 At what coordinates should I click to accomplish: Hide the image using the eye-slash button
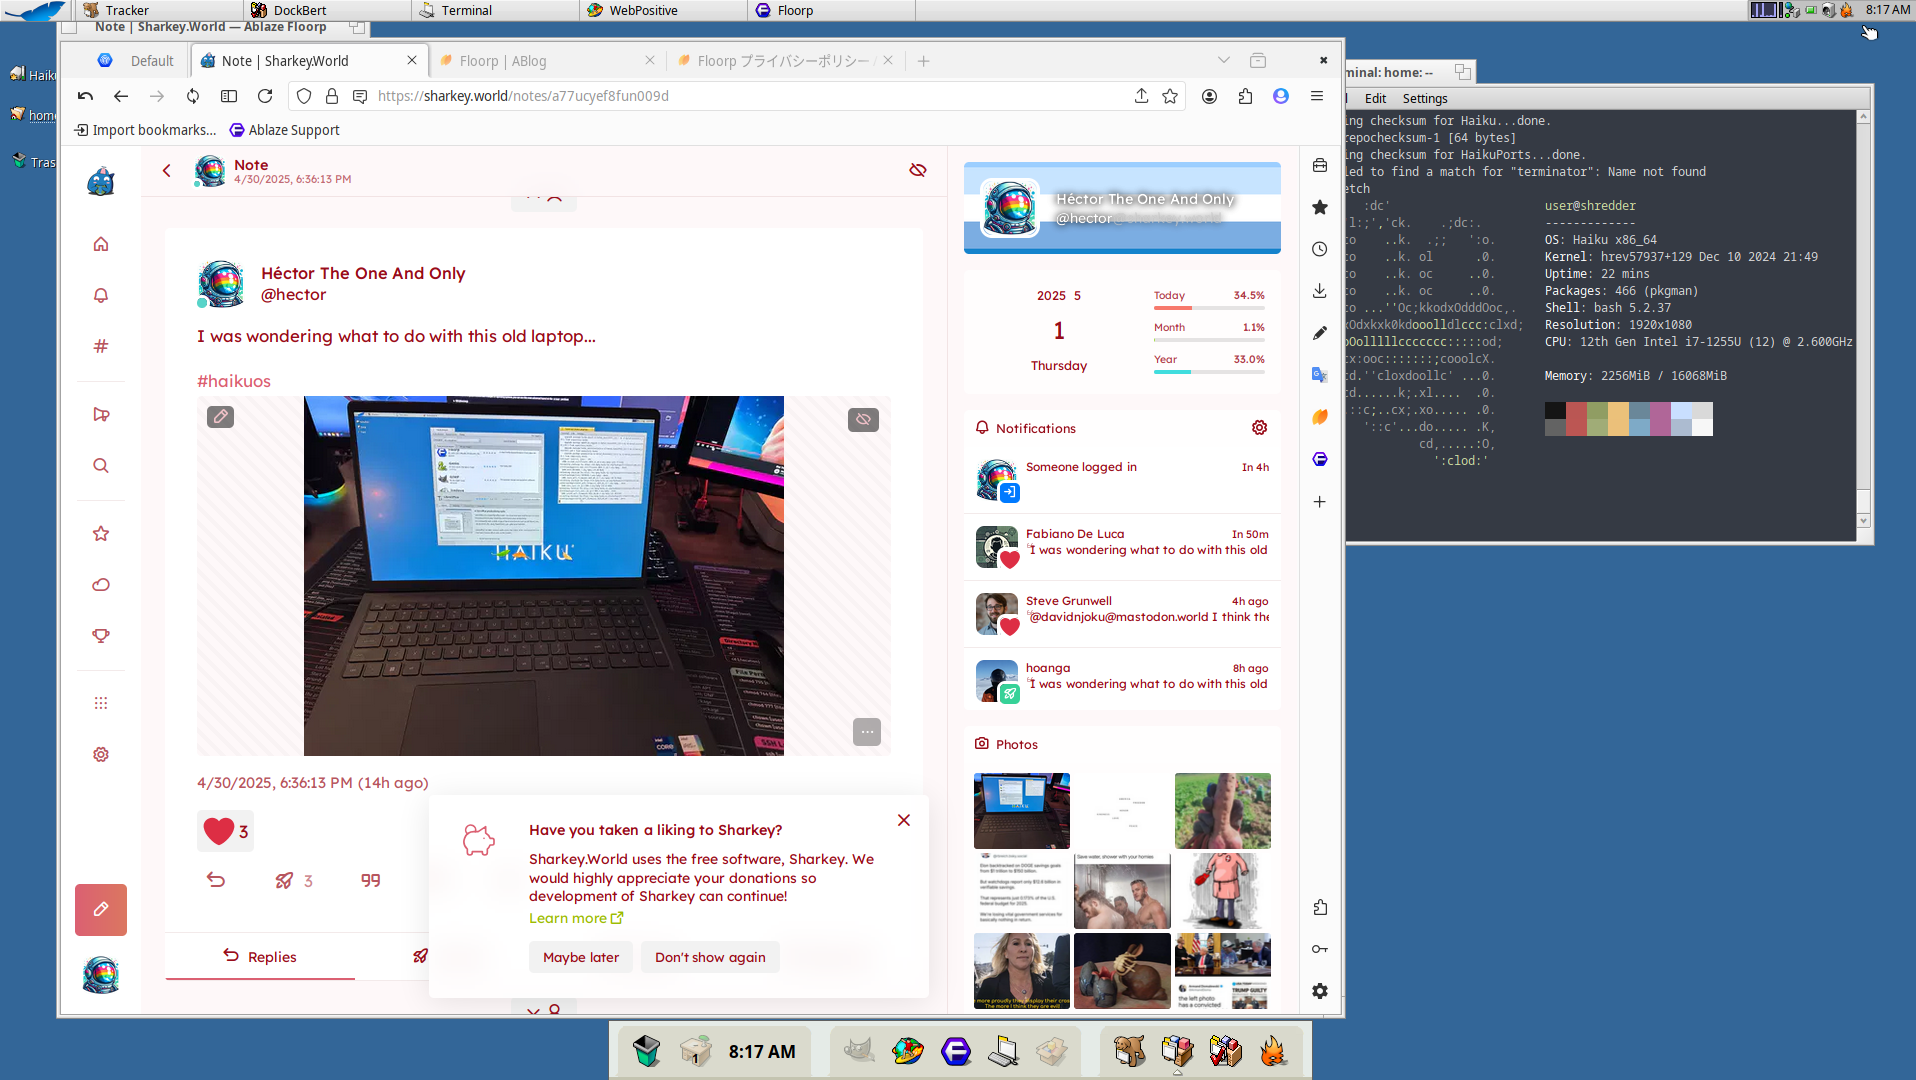pos(864,419)
